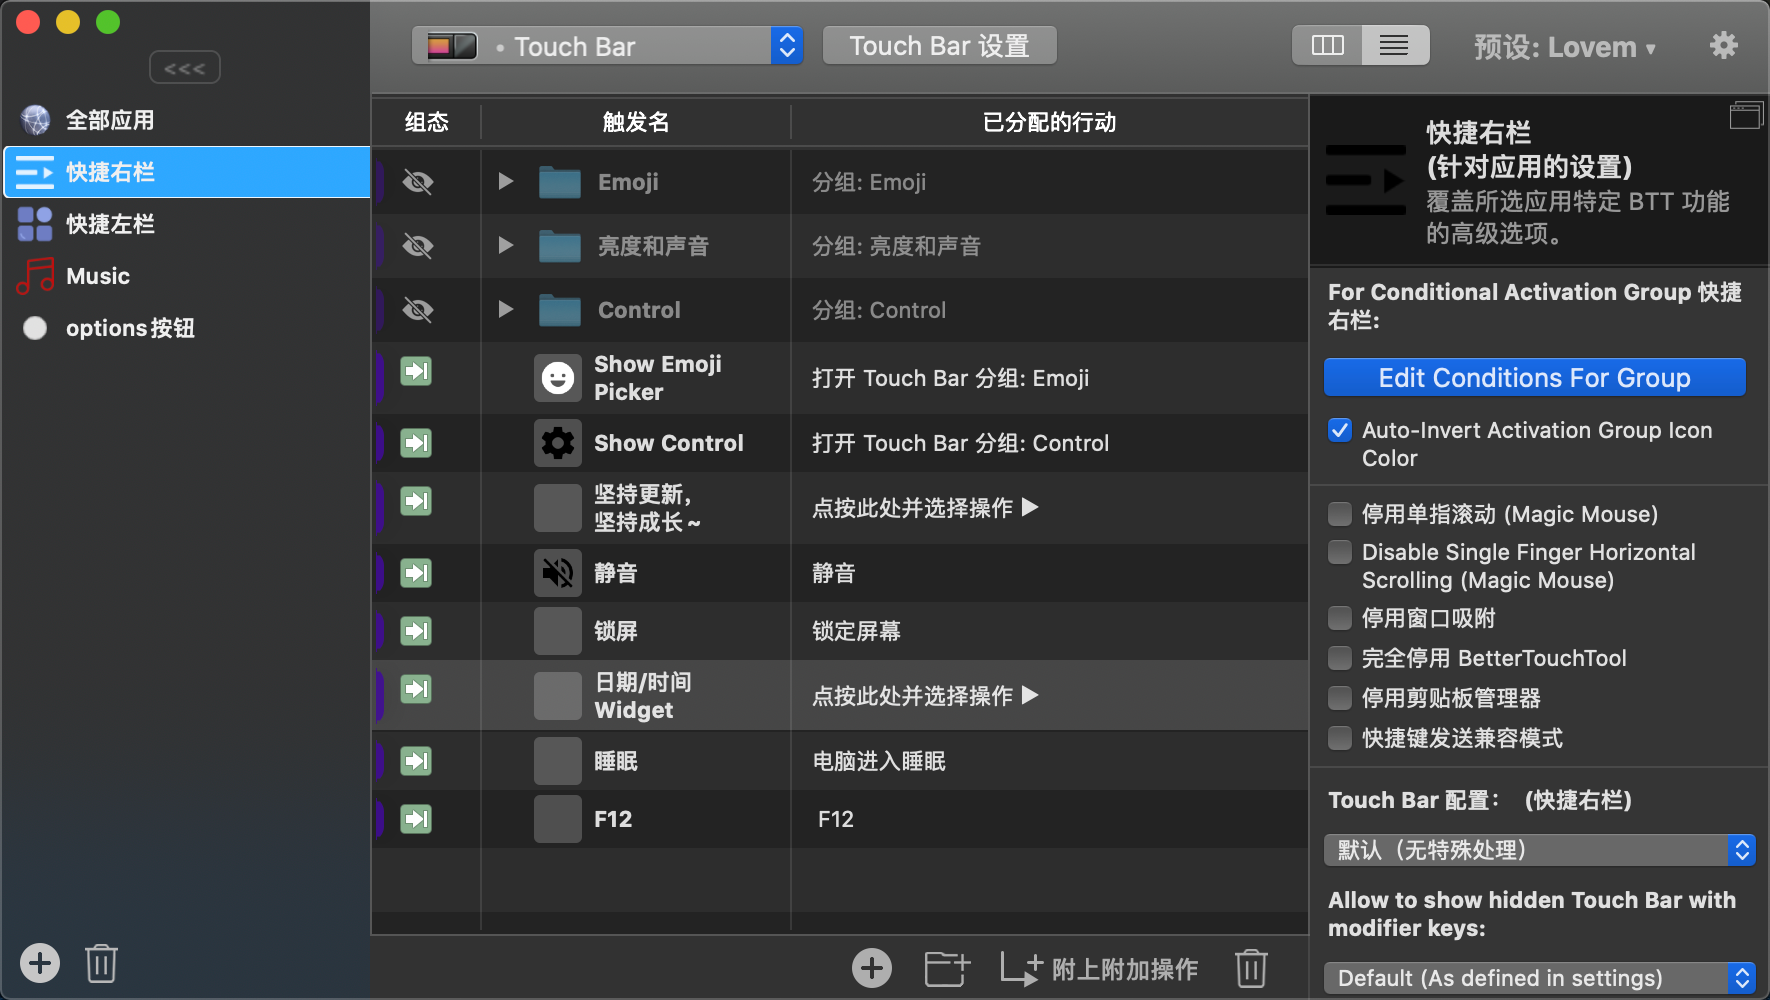Toggle Auto-Invert Activation Group Icon Color
The width and height of the screenshot is (1770, 1000).
pos(1340,430)
